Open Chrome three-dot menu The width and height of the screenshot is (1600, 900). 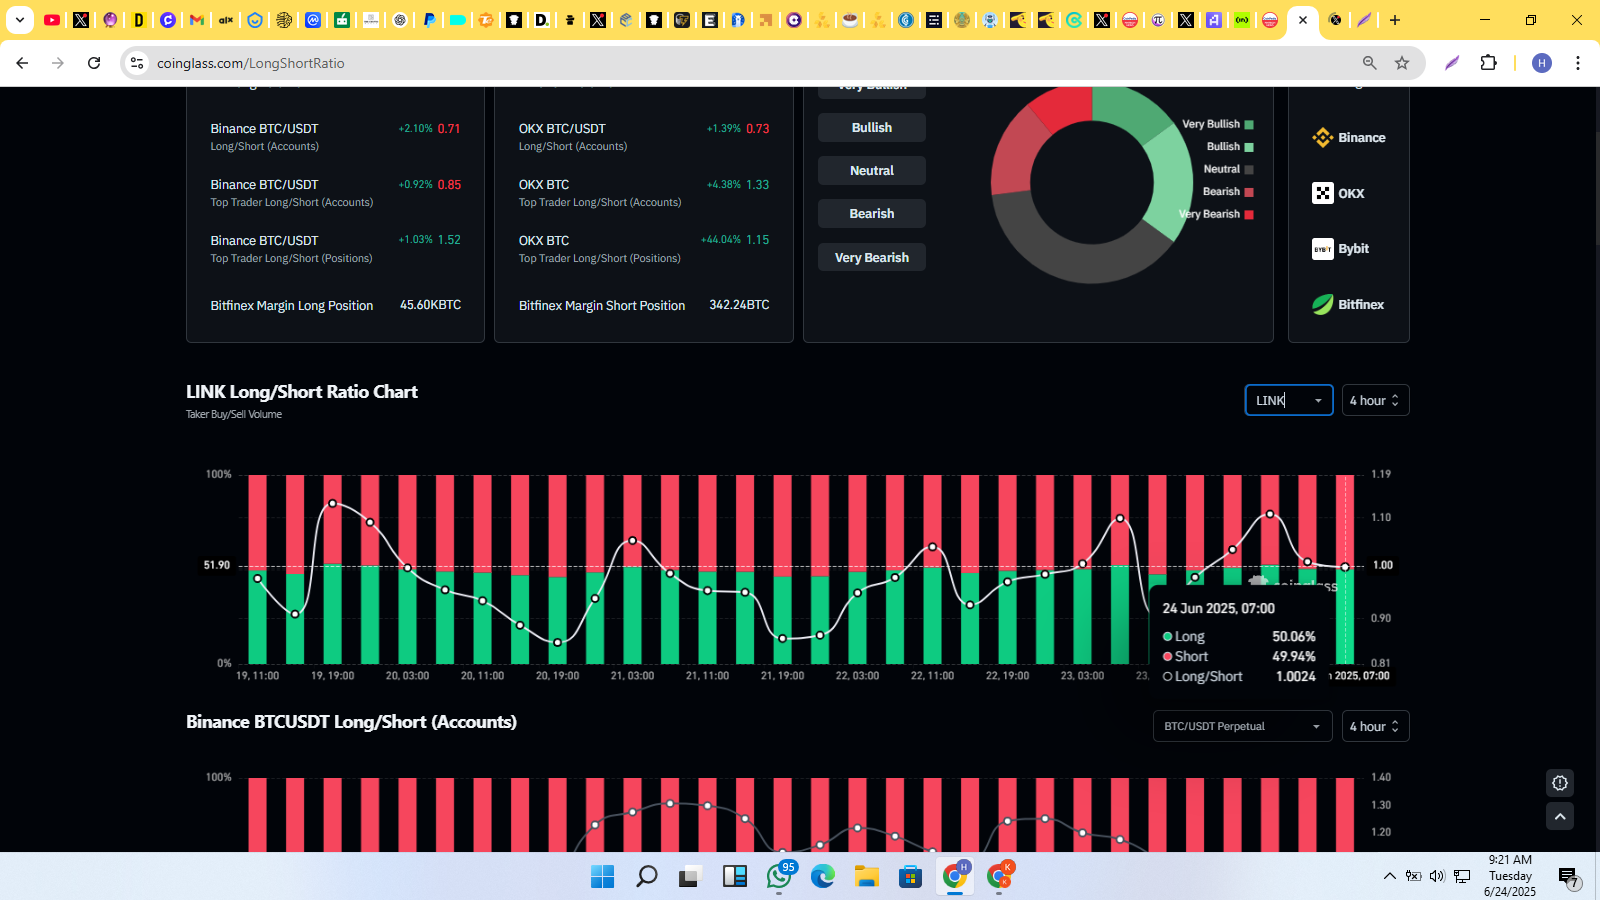(1578, 63)
